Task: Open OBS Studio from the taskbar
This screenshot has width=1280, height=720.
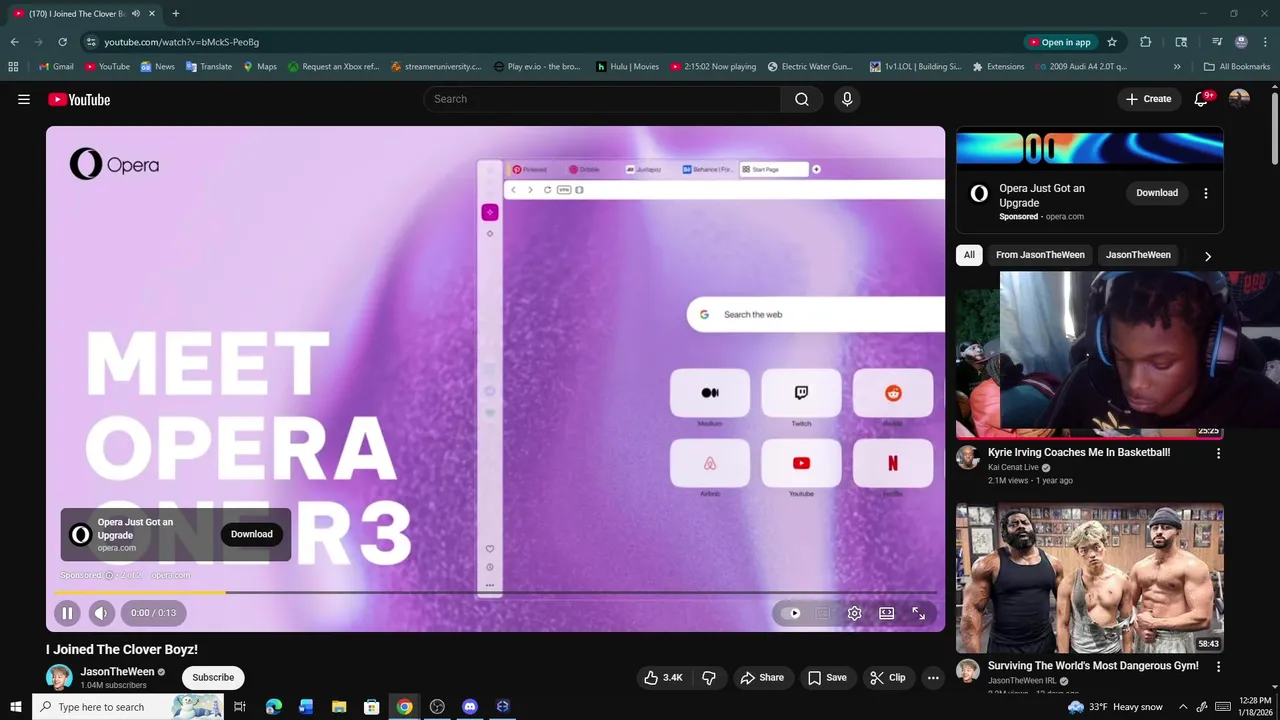Action: pos(437,707)
